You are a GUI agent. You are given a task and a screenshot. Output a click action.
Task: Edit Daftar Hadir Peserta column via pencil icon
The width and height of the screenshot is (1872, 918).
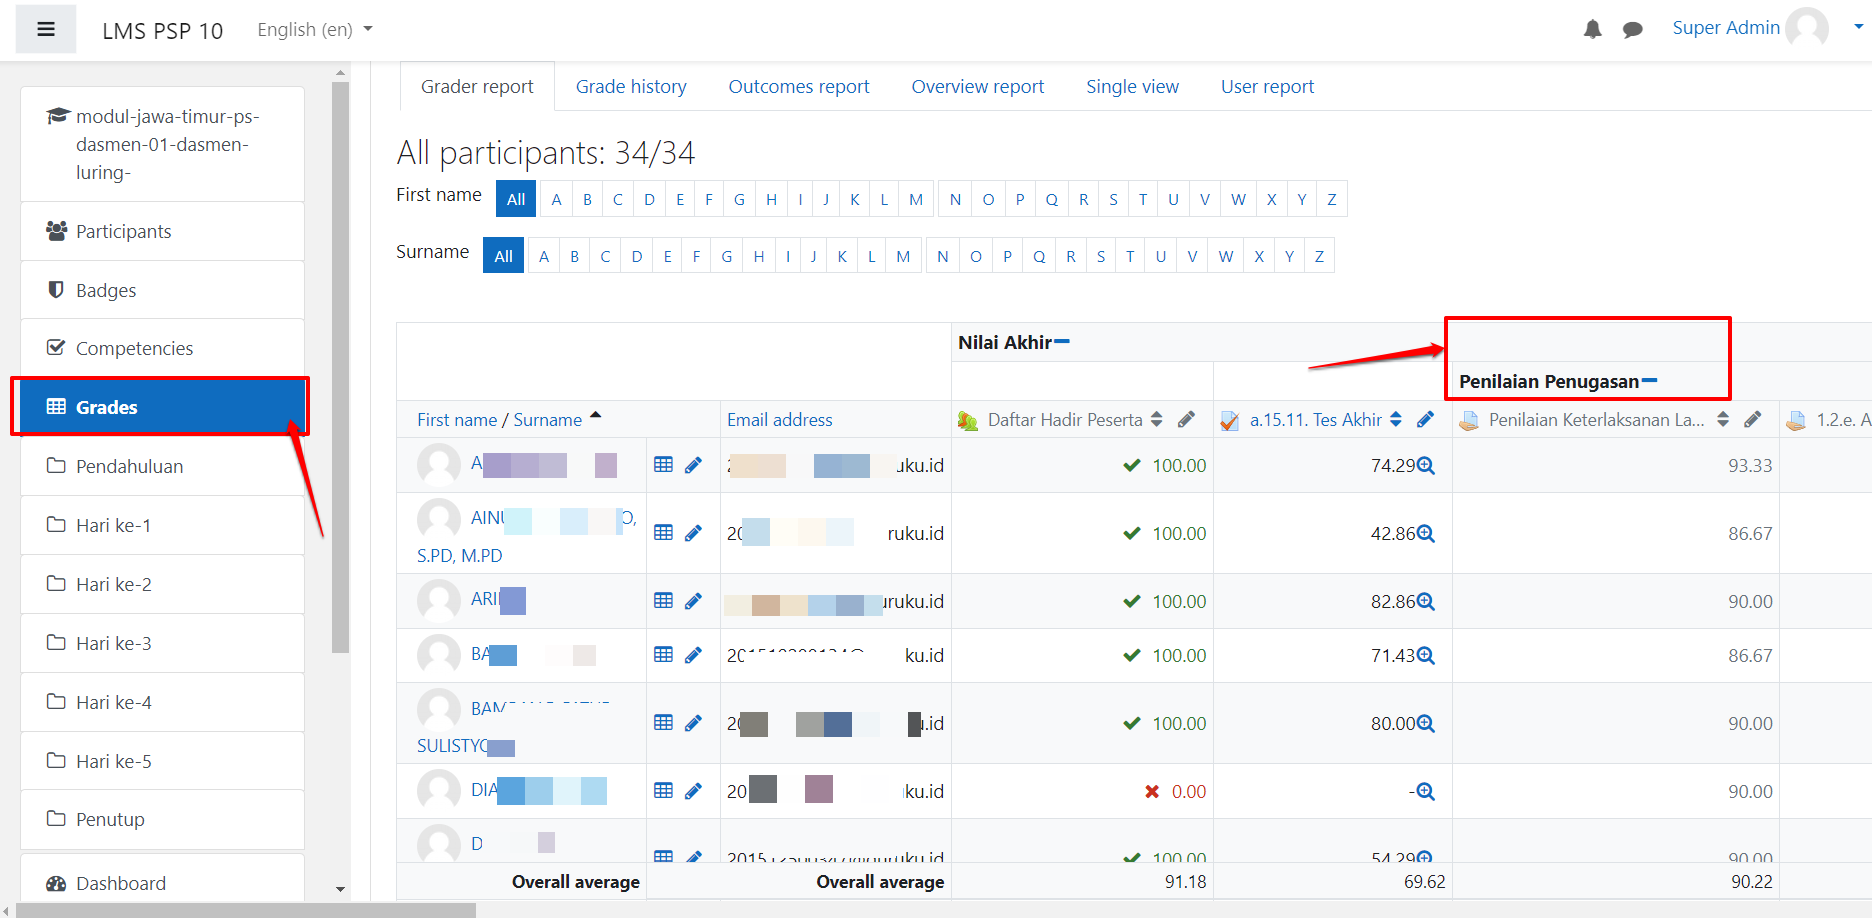tap(1186, 420)
